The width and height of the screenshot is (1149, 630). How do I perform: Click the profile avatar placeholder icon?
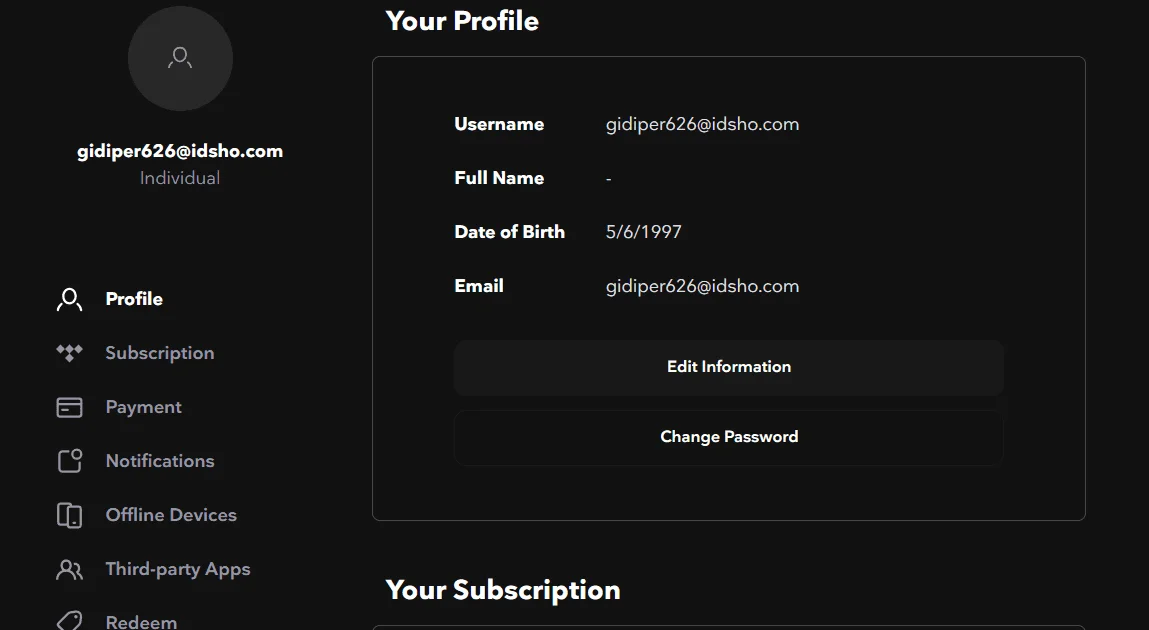point(180,58)
